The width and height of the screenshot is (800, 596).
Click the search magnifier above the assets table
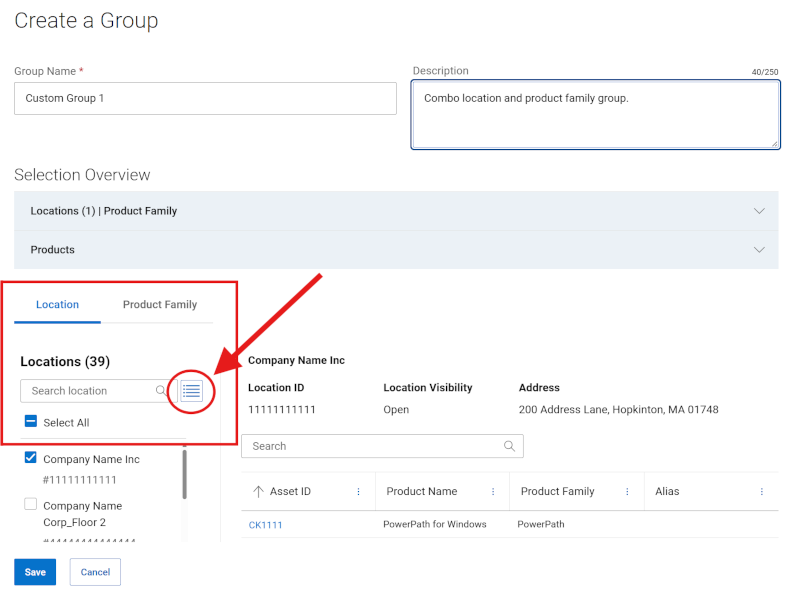tap(510, 446)
